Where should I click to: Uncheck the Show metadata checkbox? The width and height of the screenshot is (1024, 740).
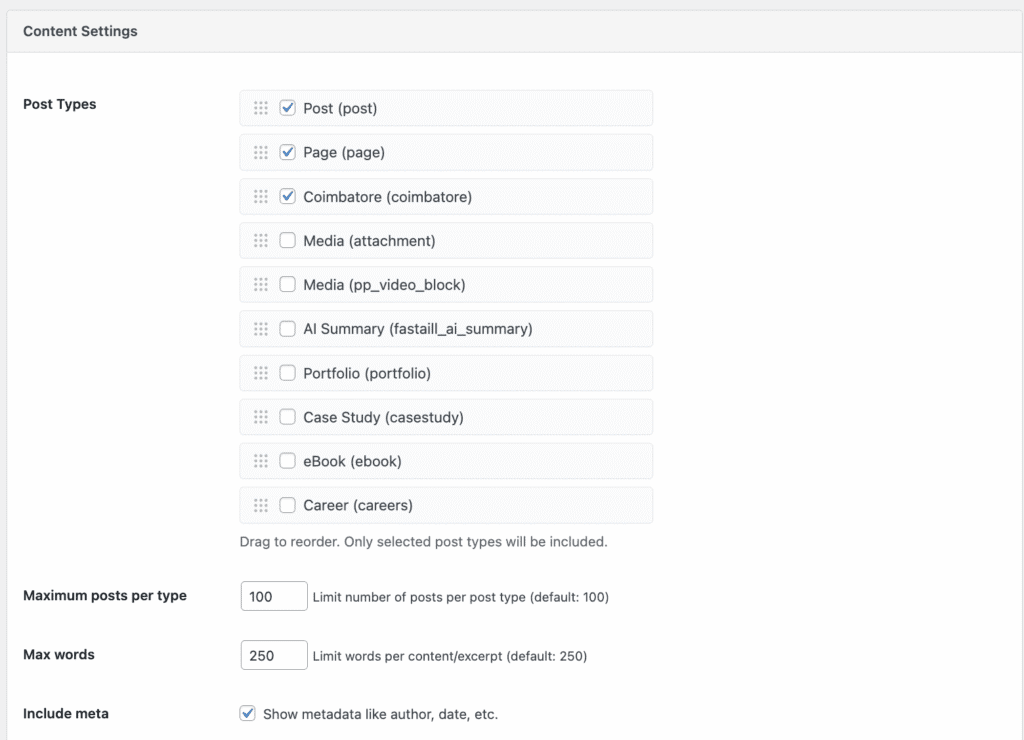point(246,713)
